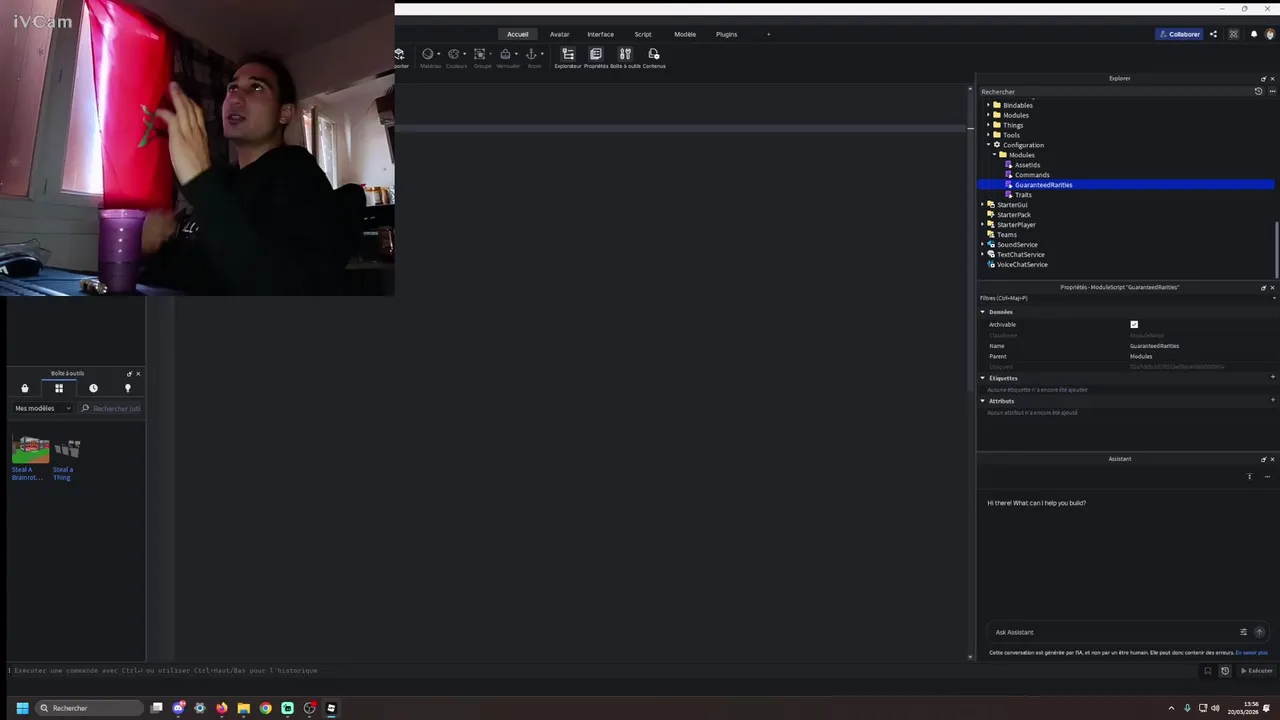
Task: Expand the Things folder
Action: click(x=989, y=125)
